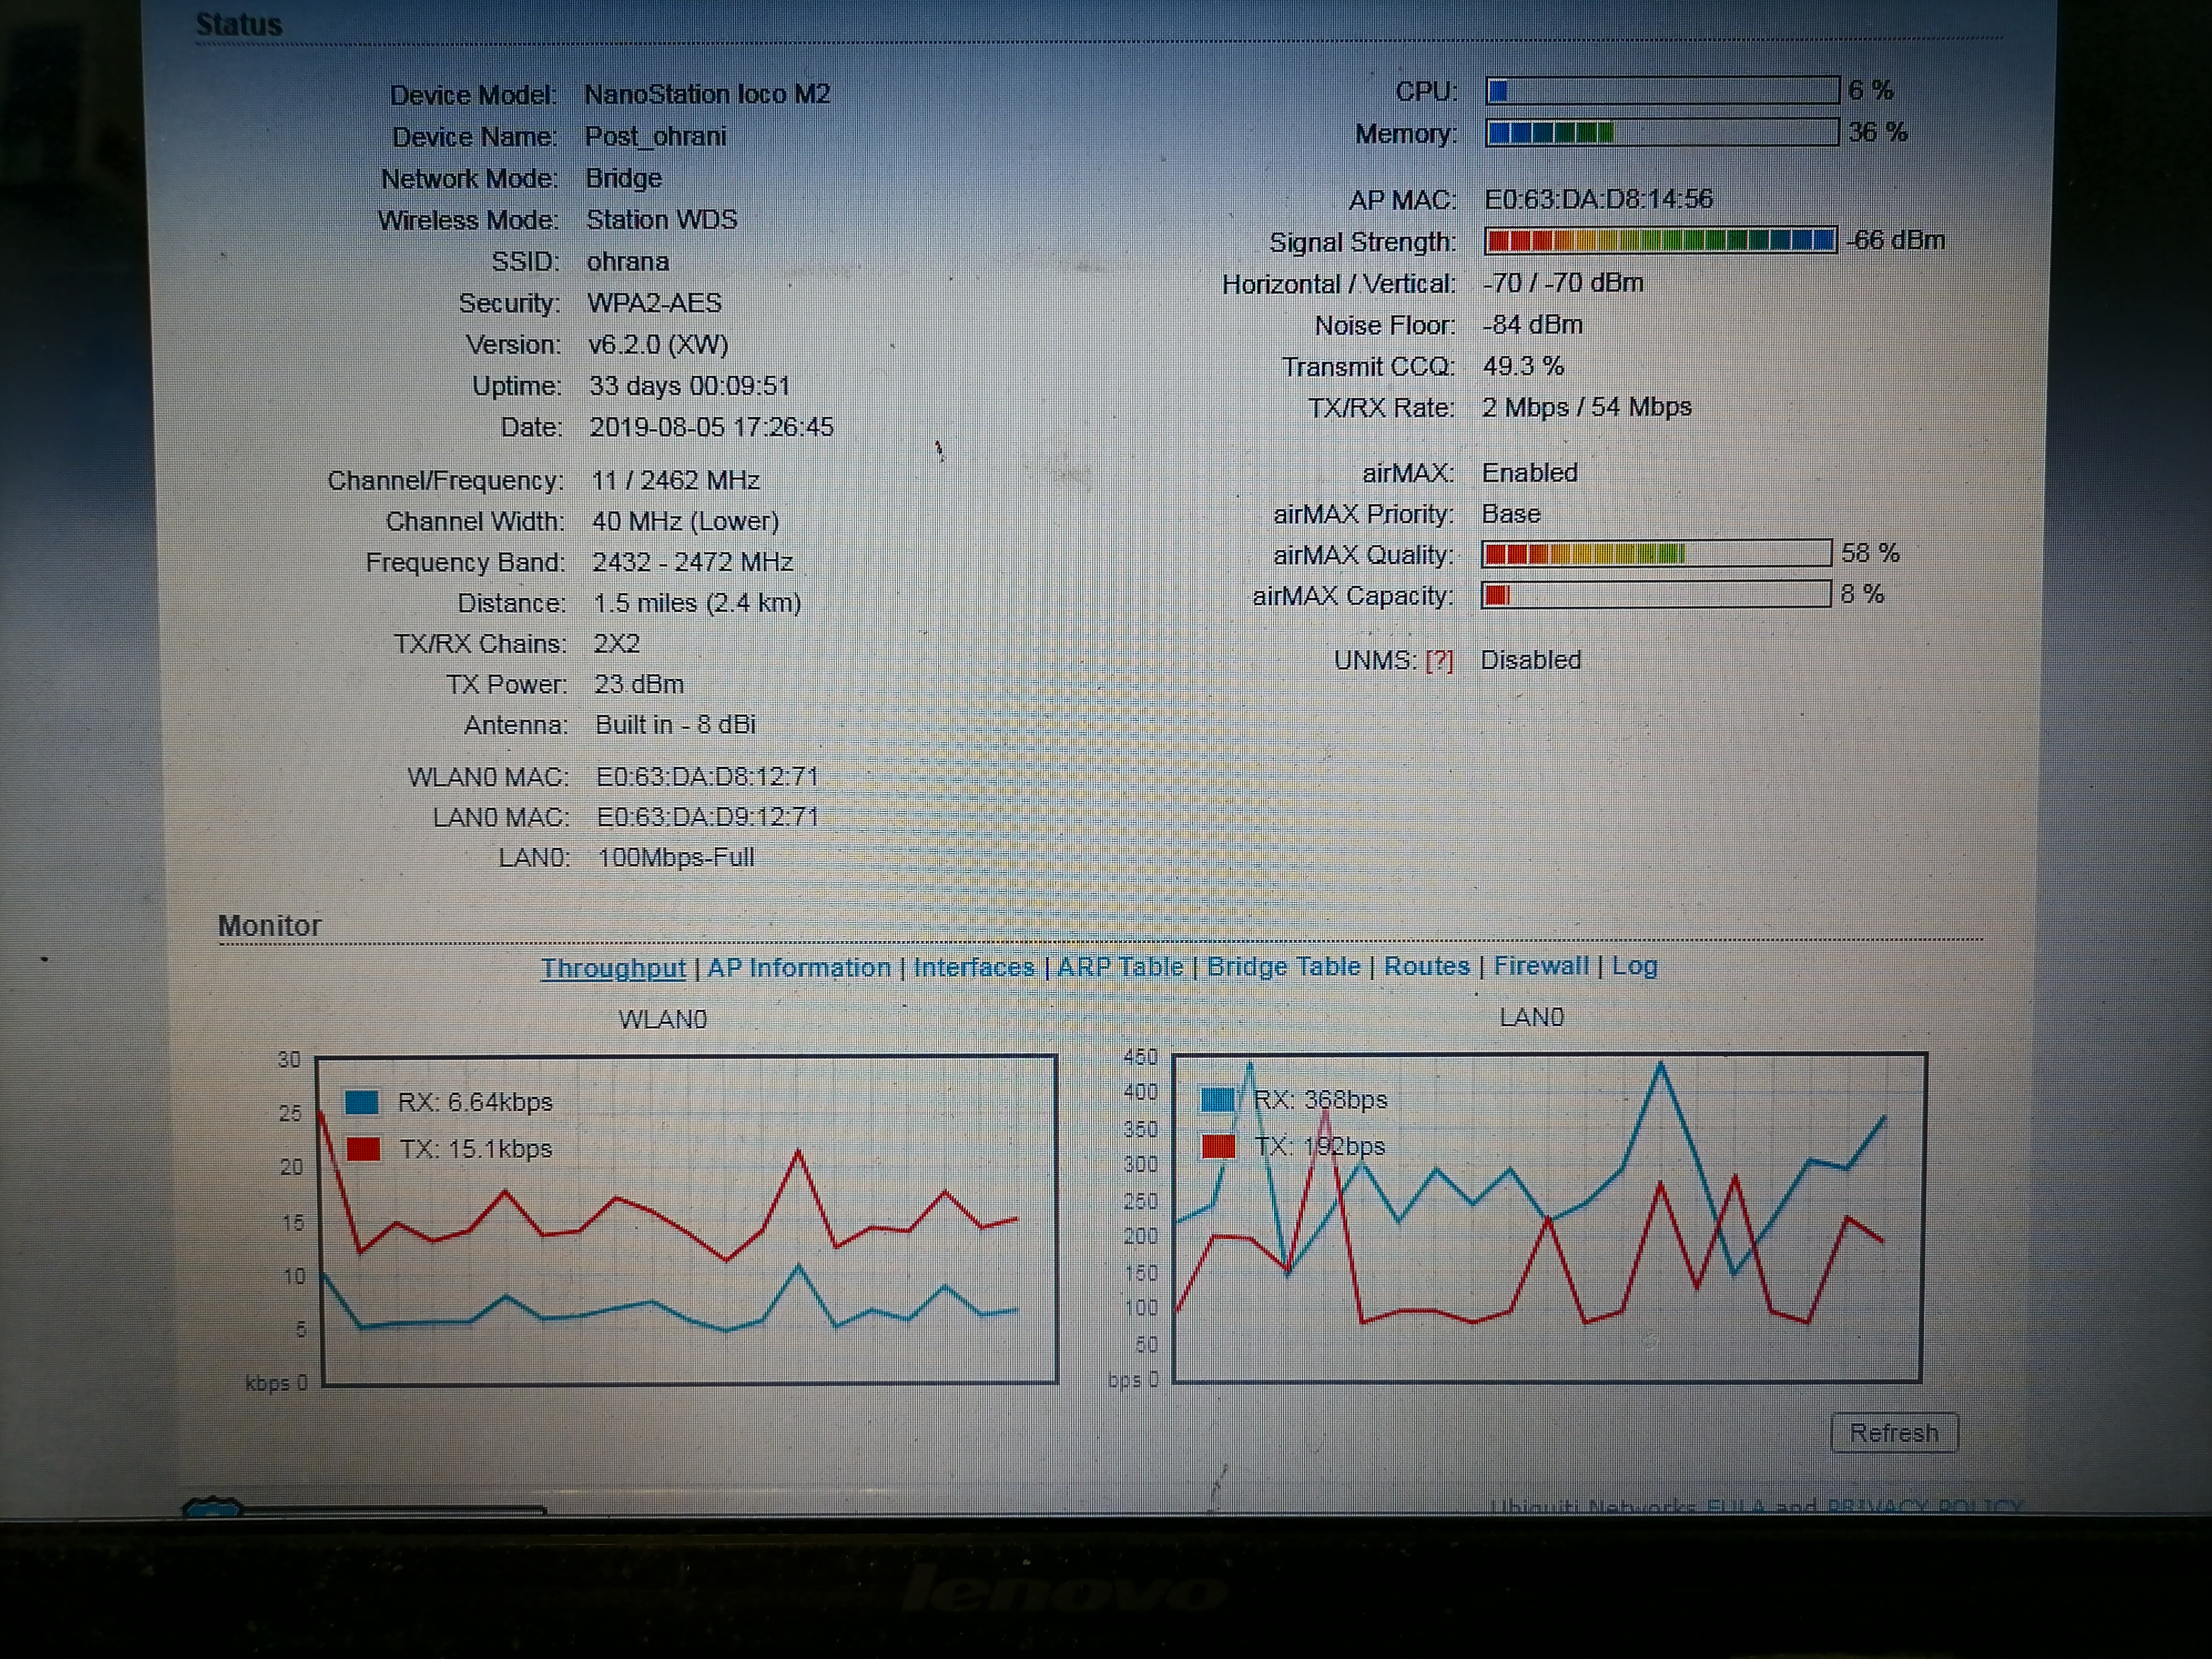Click LAN0 legend text 'TX: 192bps'
The height and width of the screenshot is (1659, 2212).
[x=1320, y=1146]
